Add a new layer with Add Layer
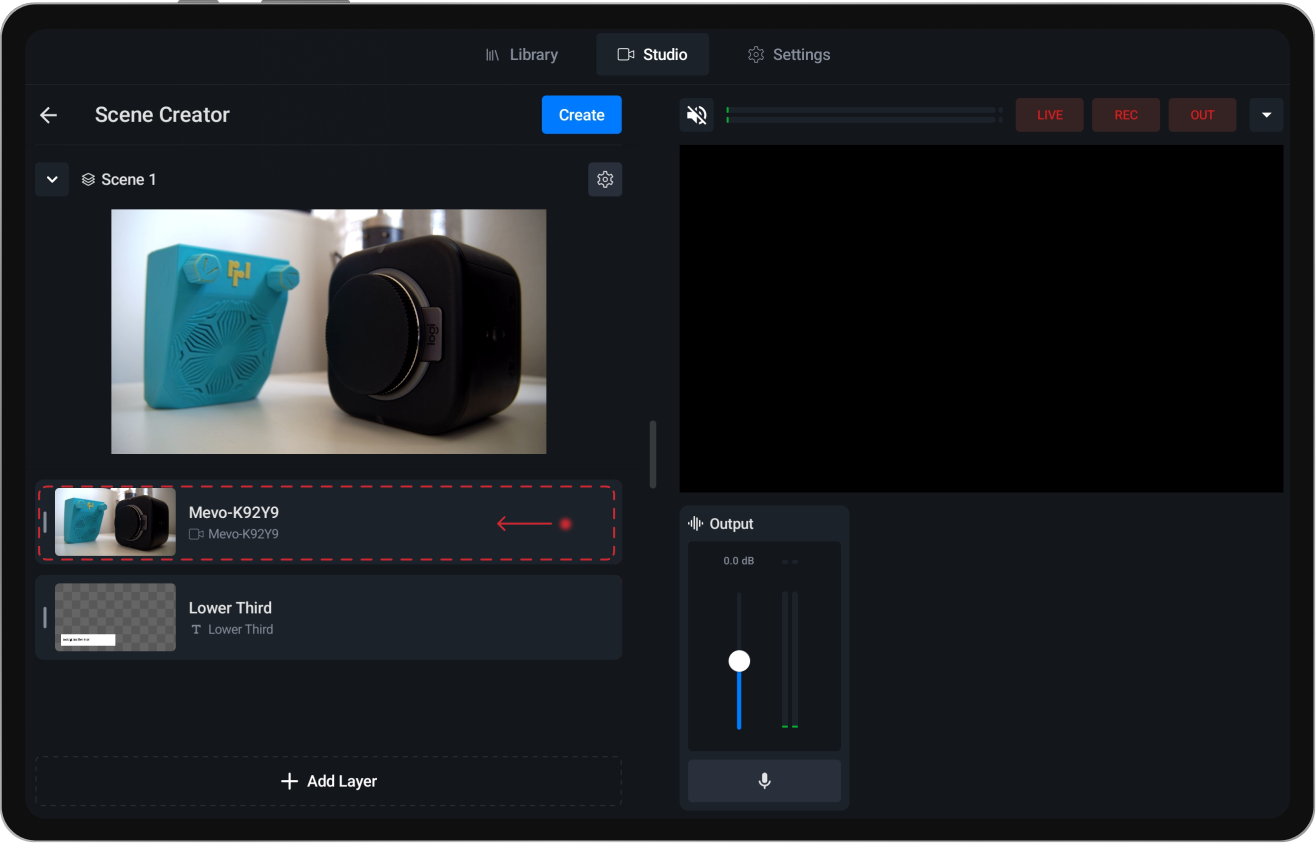1316x843 pixels. click(328, 781)
